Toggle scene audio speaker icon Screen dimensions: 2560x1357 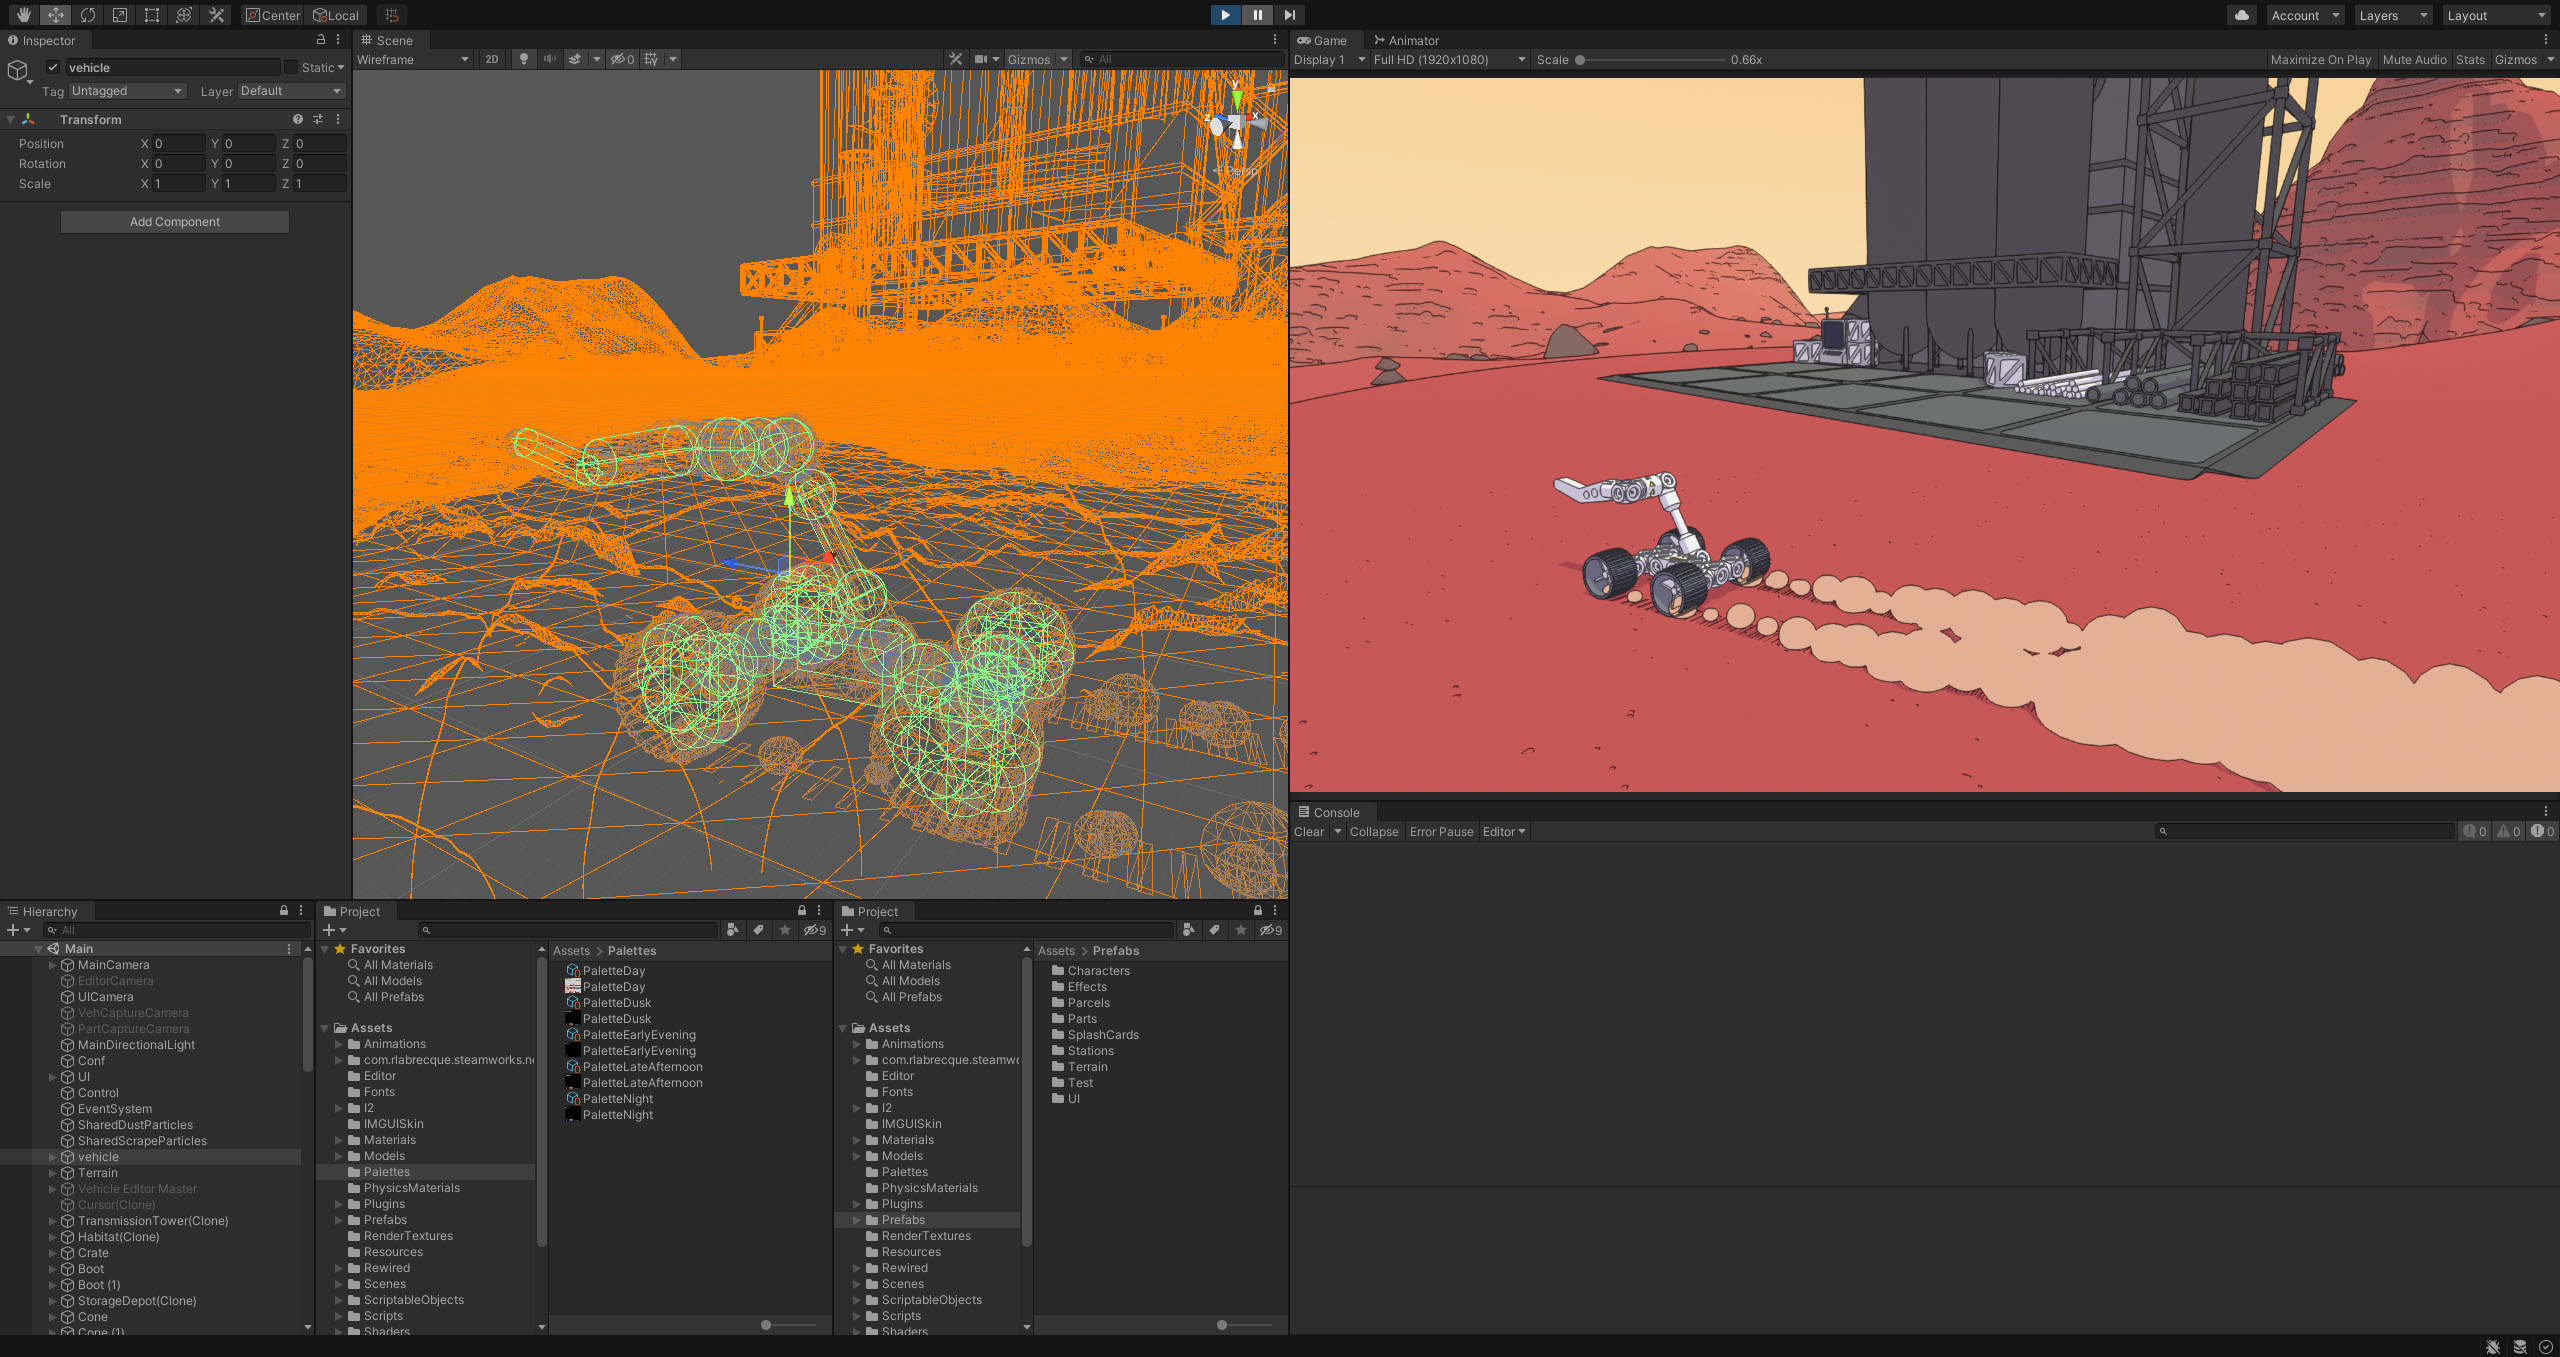pyautogui.click(x=549, y=59)
